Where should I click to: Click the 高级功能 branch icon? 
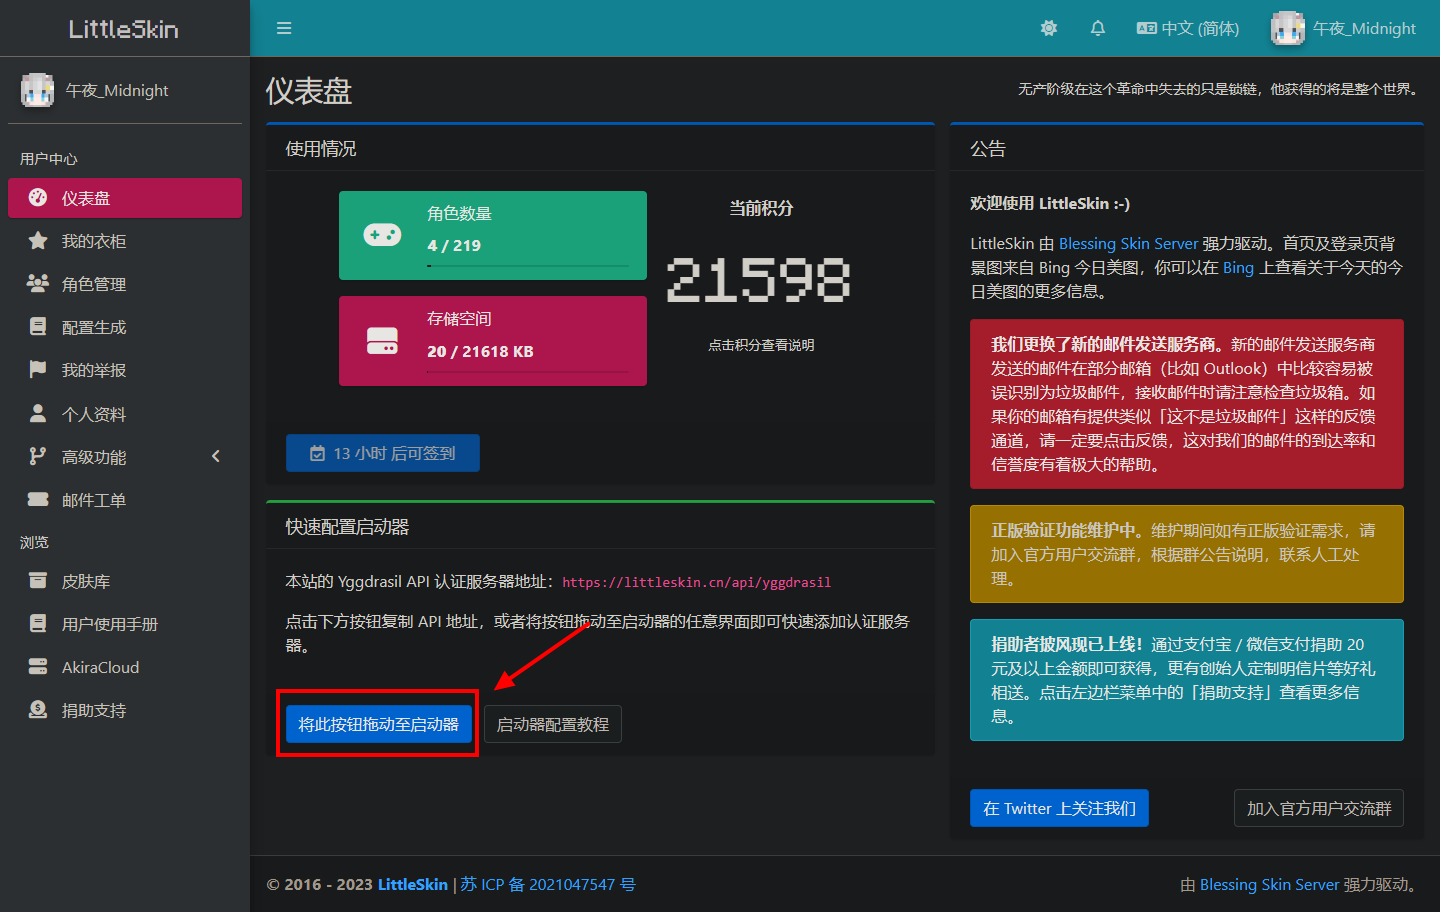pos(38,456)
